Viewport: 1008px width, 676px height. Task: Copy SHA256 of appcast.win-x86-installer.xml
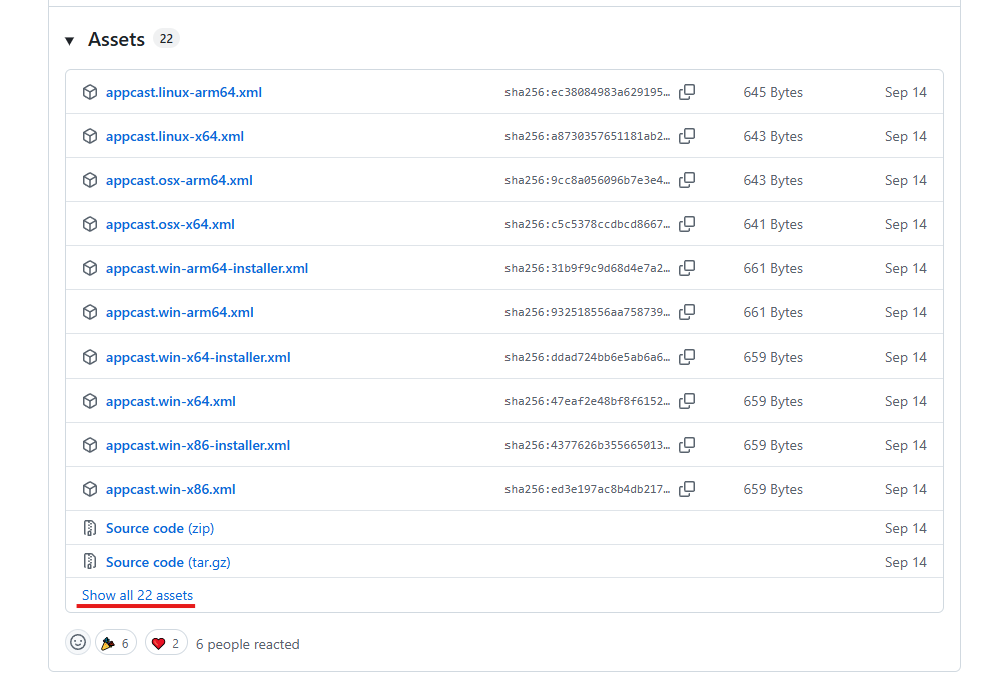pyautogui.click(x=687, y=445)
